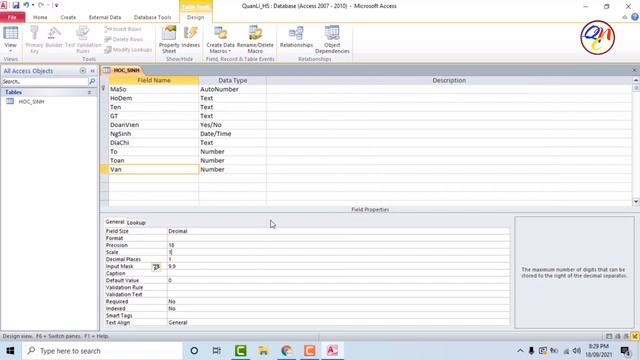Open Create Data Macros dropdown

[220, 40]
